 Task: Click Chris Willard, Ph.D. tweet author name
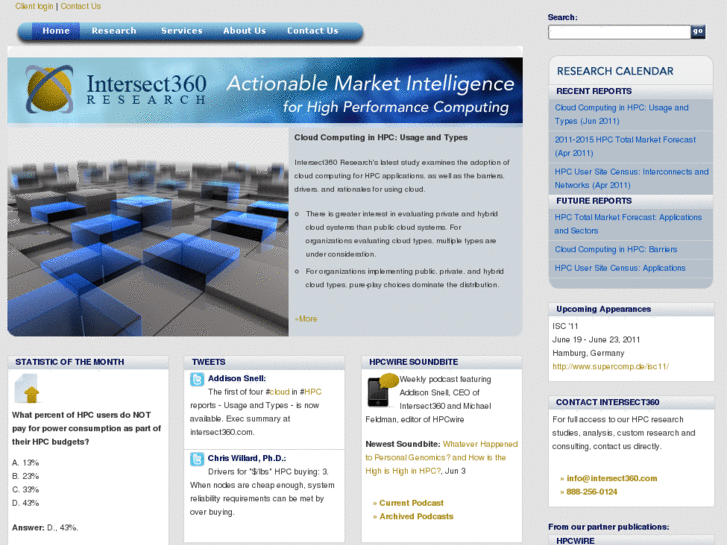(247, 458)
